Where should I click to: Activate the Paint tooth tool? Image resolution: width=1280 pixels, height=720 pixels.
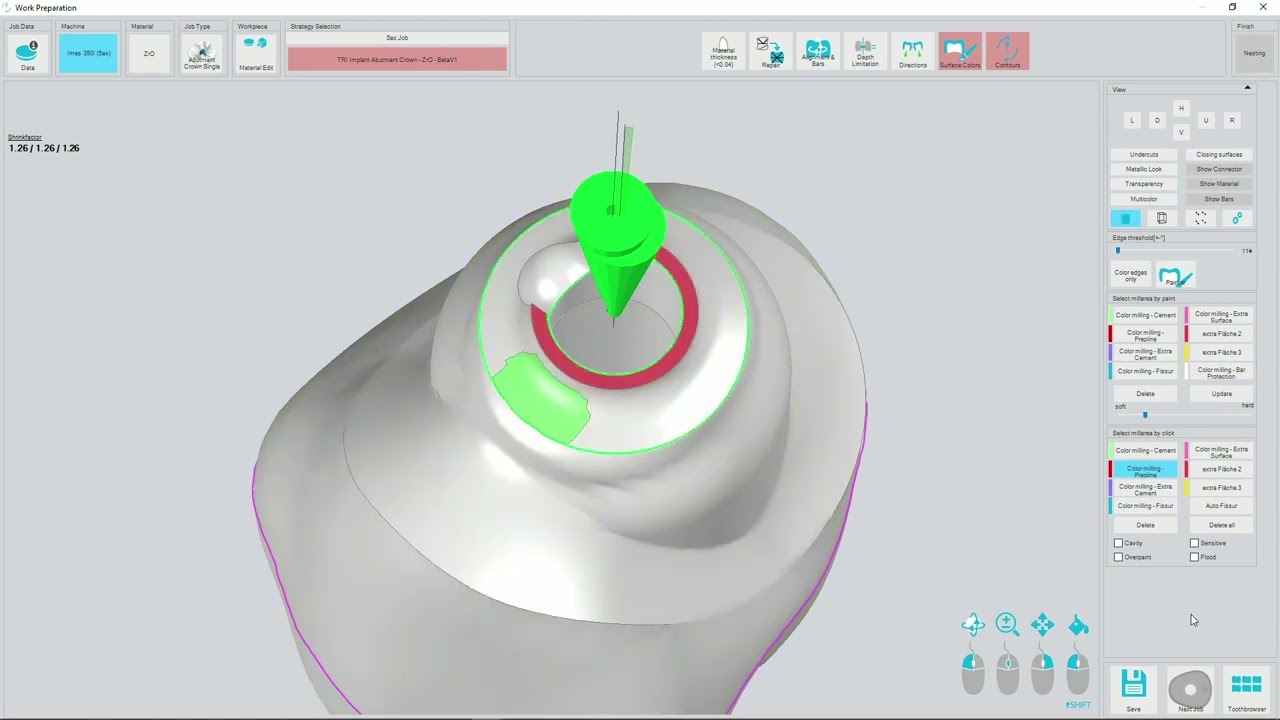tap(1175, 276)
